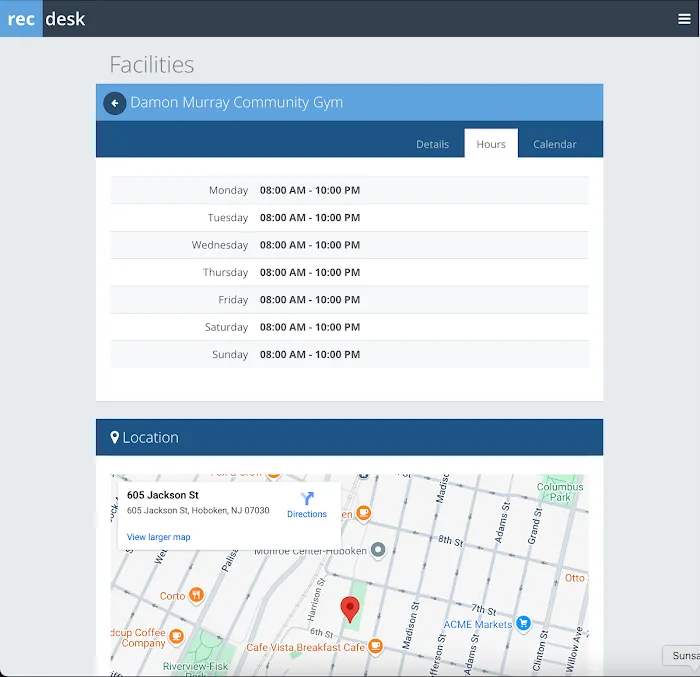Click the Cafe Vista Breakfast Cafe marker

click(x=375, y=647)
